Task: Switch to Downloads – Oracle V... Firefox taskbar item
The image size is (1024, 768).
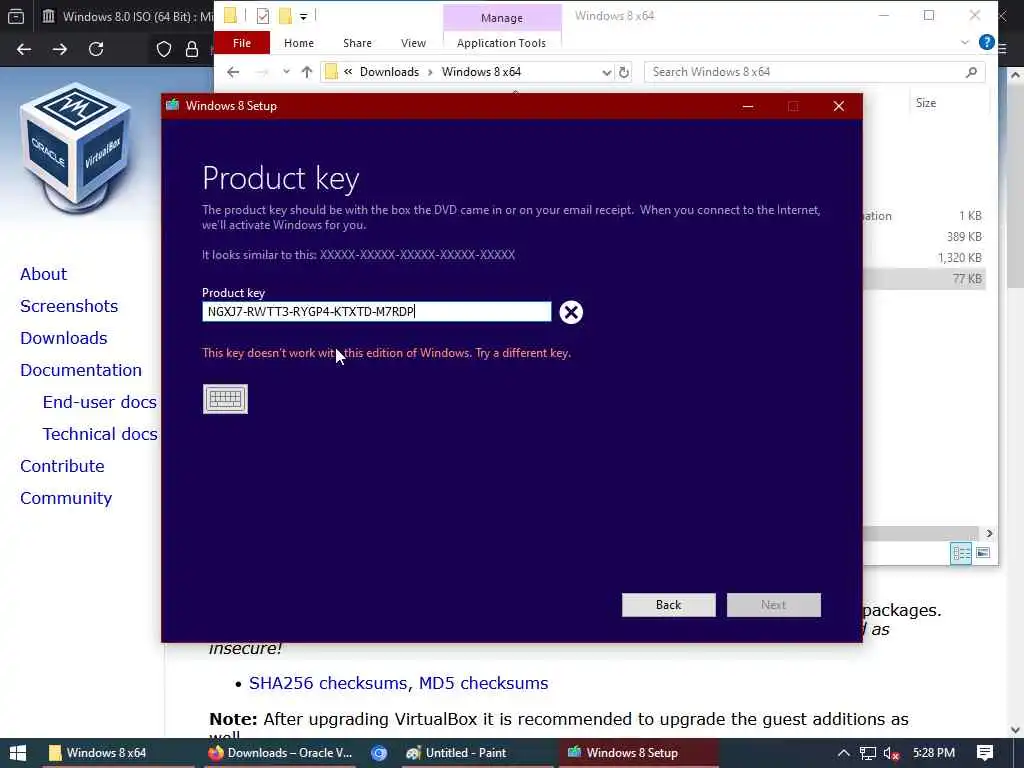Action: [279, 753]
